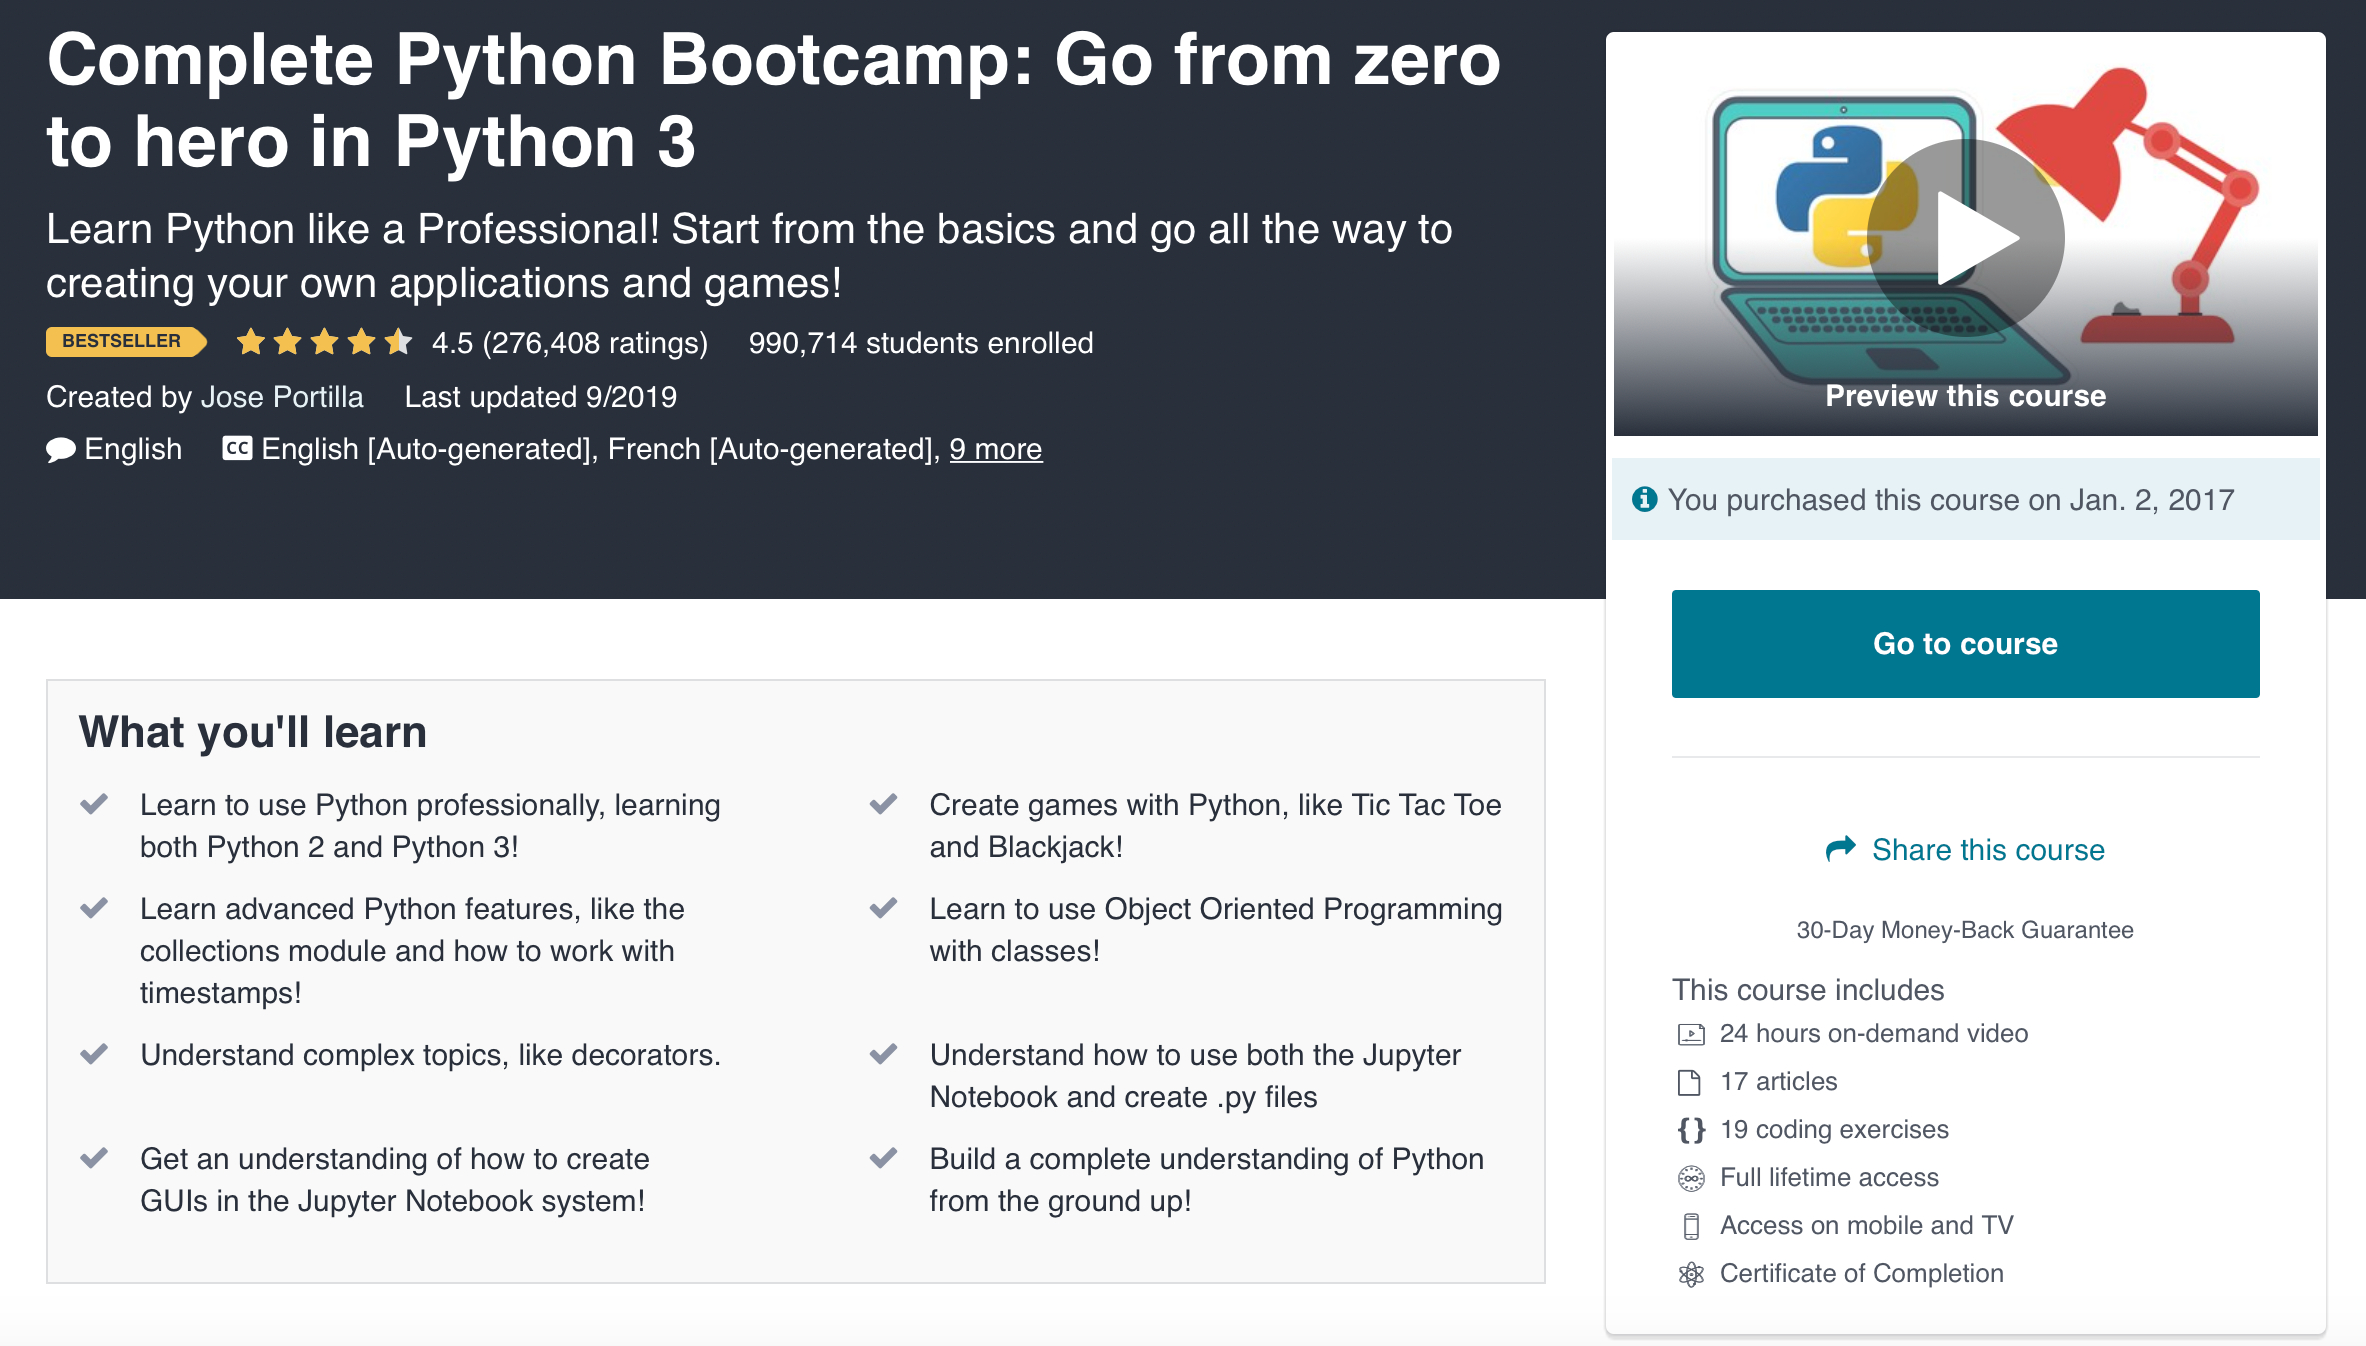Click the star rating display

(x=324, y=343)
